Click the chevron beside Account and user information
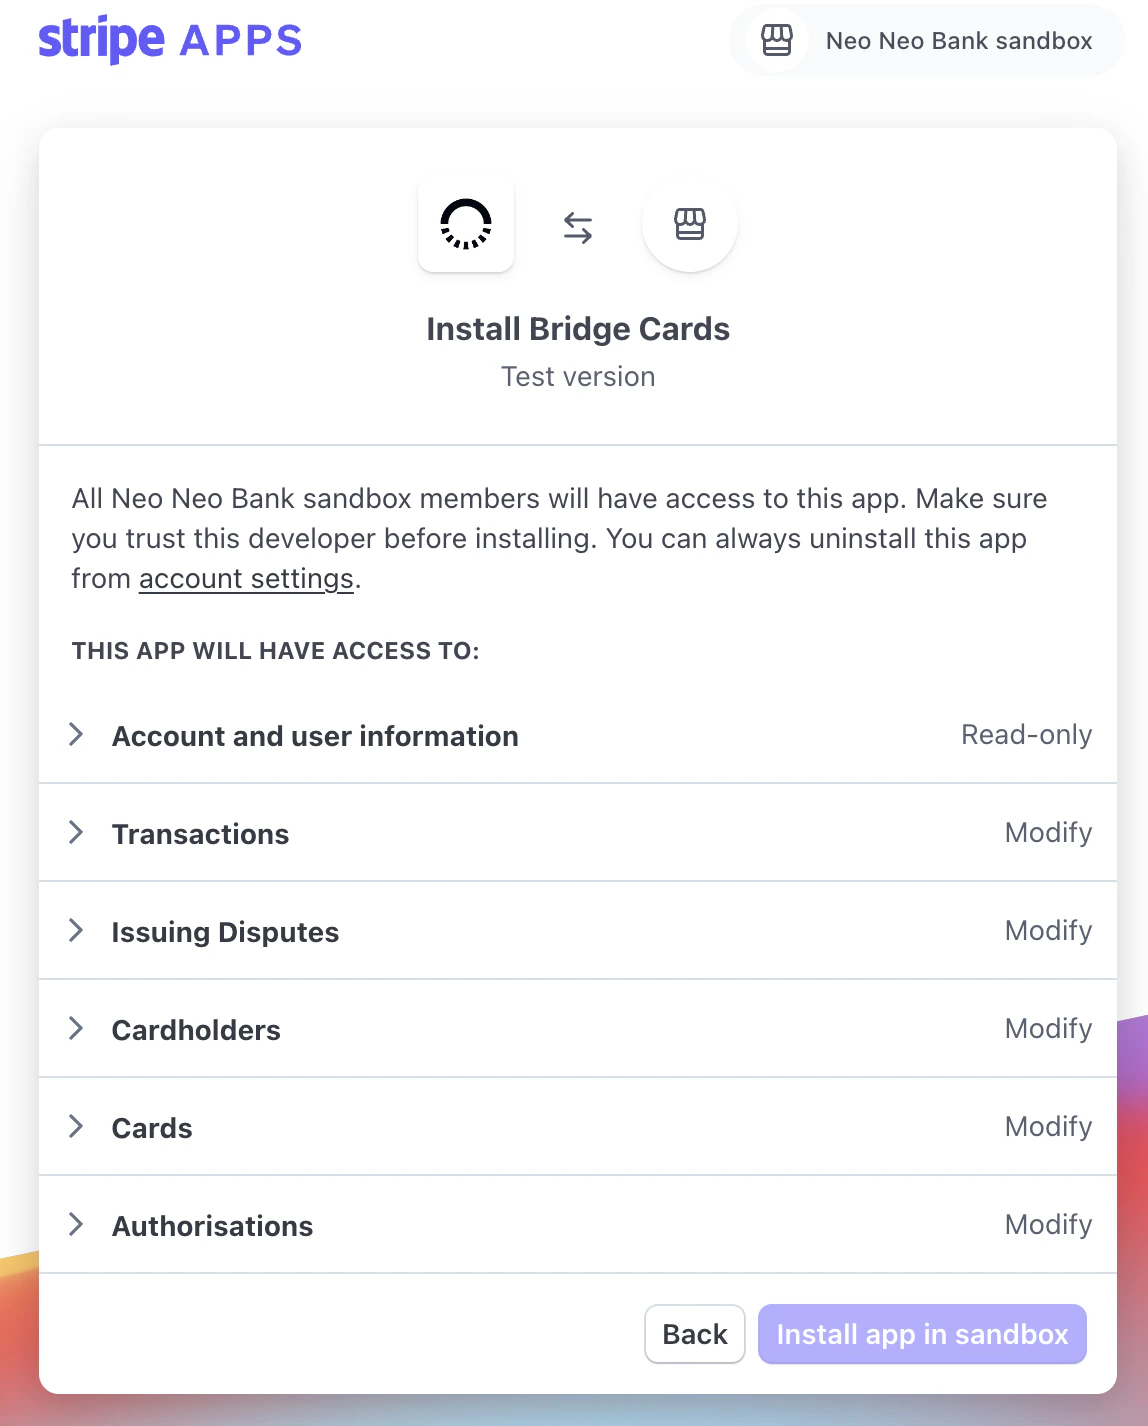This screenshot has height=1426, width=1148. point(76,734)
